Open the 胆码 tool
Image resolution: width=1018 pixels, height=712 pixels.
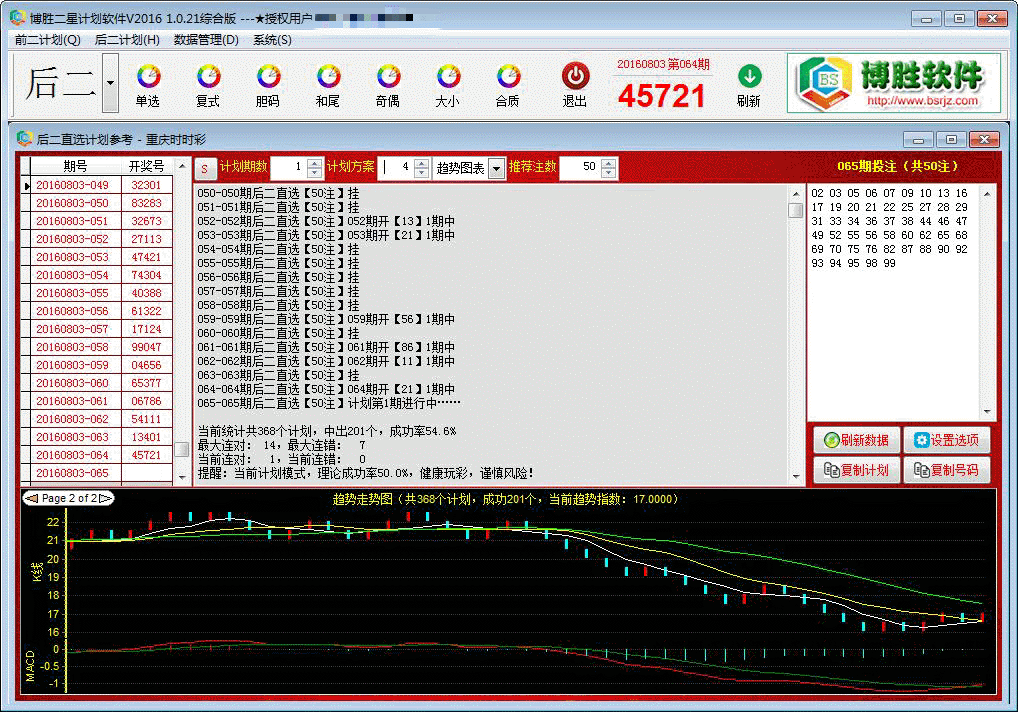(267, 85)
